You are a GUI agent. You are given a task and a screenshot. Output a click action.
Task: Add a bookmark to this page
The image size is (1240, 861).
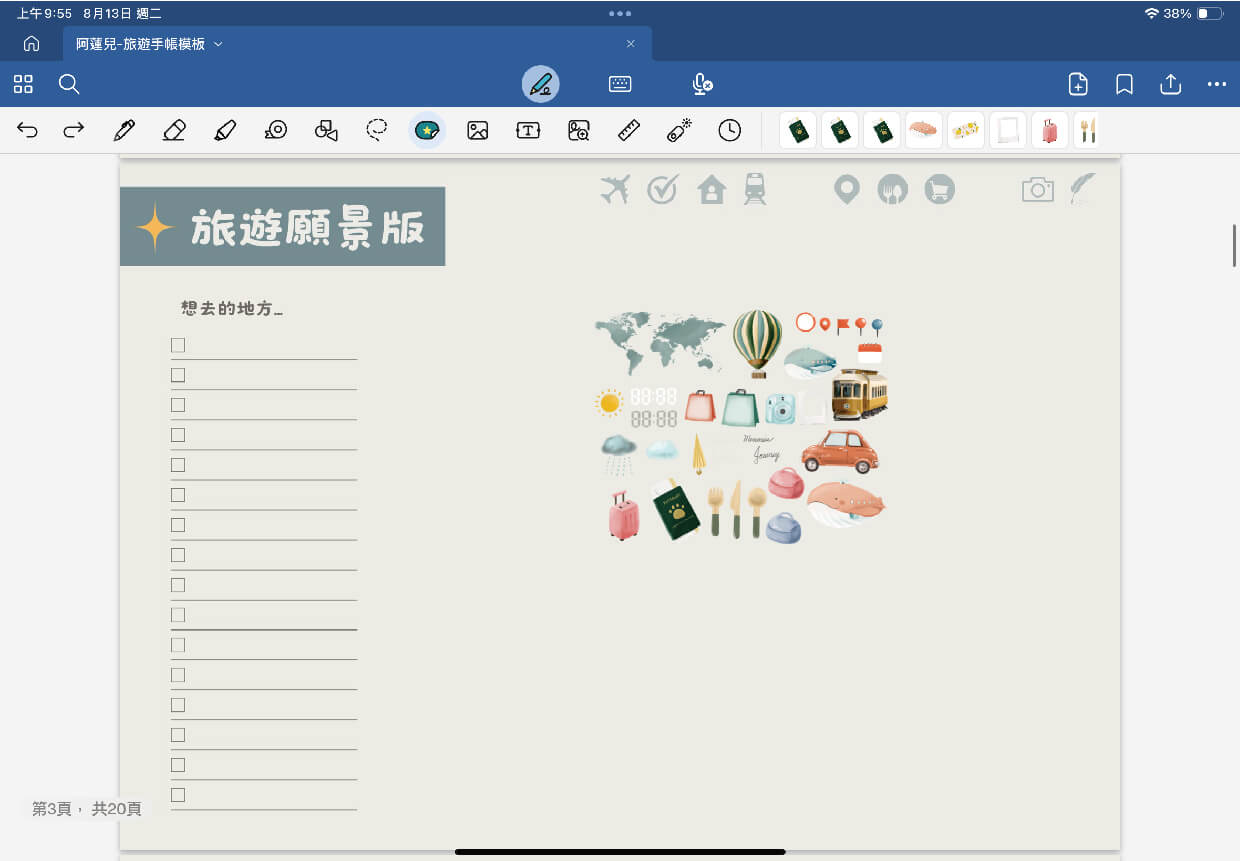[1124, 84]
